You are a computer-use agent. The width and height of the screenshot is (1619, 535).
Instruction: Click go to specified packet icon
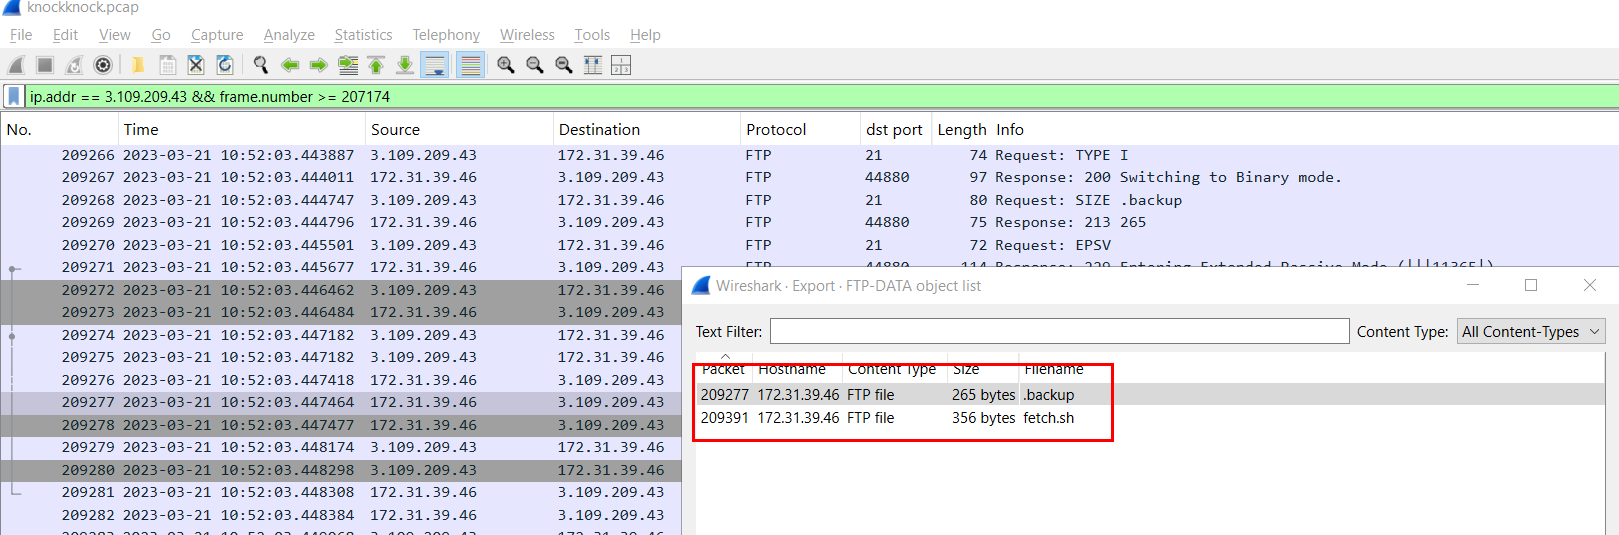coord(348,65)
